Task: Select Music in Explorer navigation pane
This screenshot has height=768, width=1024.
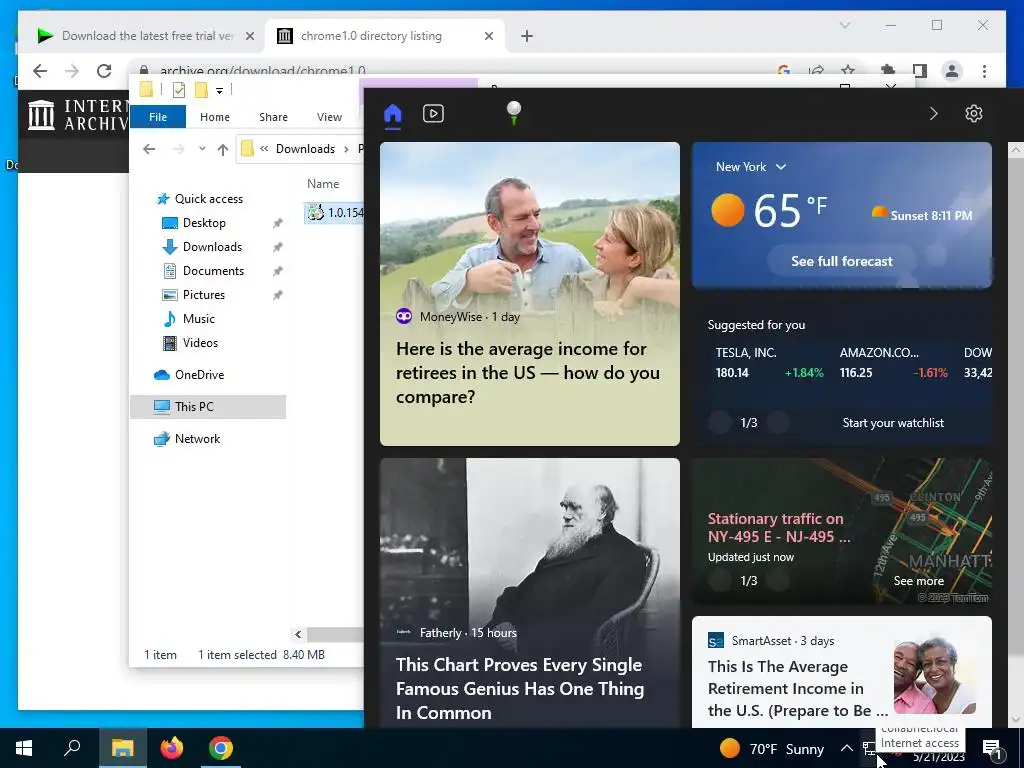Action: [199, 319]
